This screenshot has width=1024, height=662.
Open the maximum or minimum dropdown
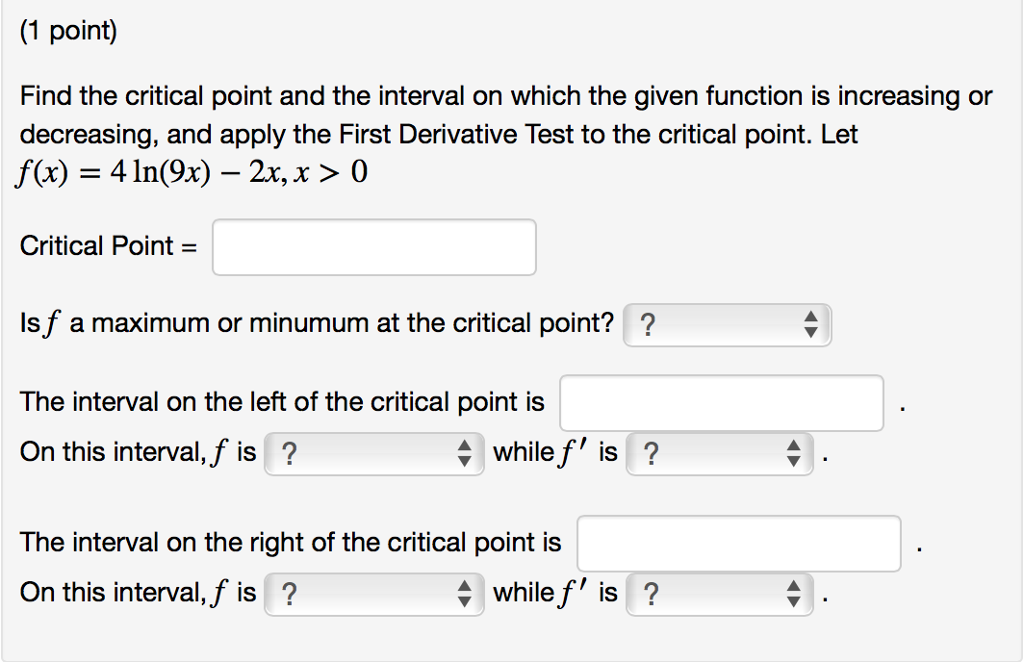[727, 324]
